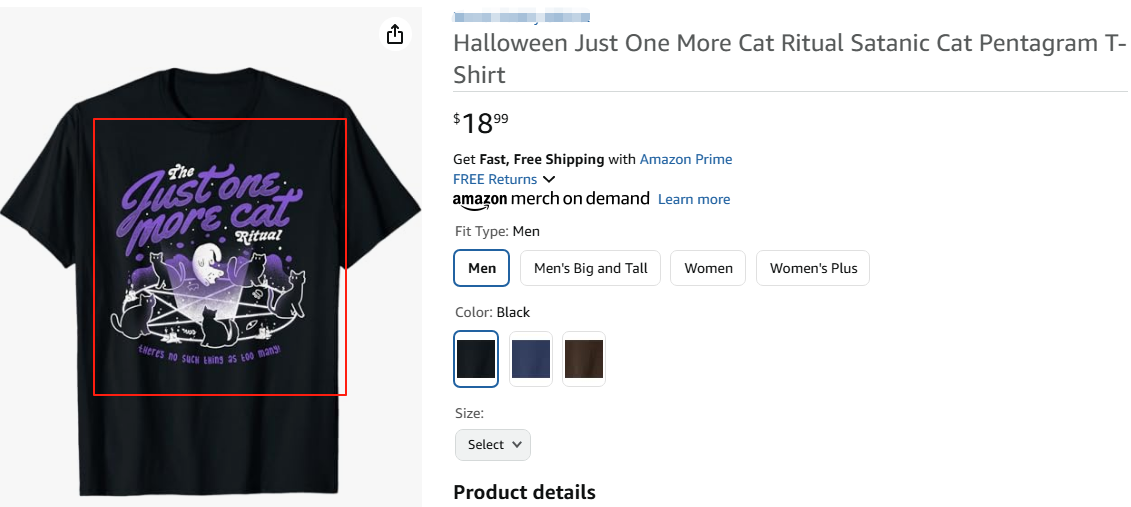The height and width of the screenshot is (507, 1131).
Task: Expand the FREE Returns chevron arrow
Action: pos(549,179)
